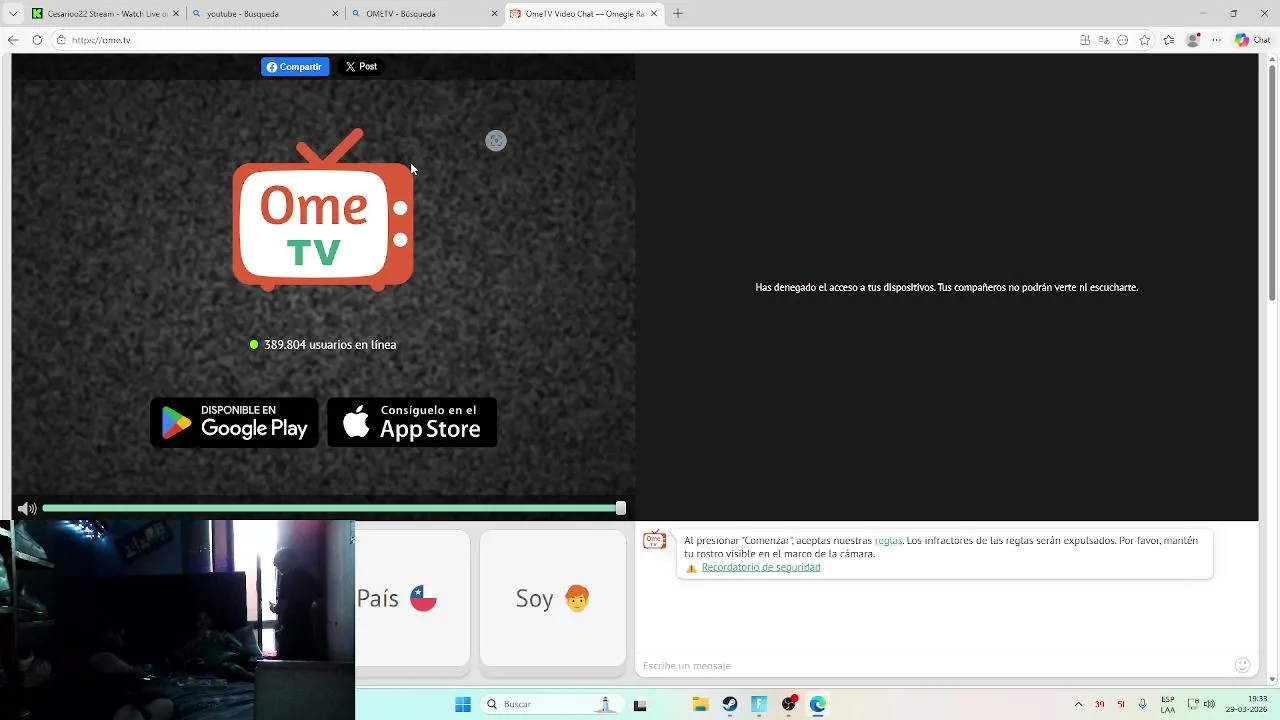Open Recordatorio de seguridad link
This screenshot has height=720, width=1280.
(761, 567)
